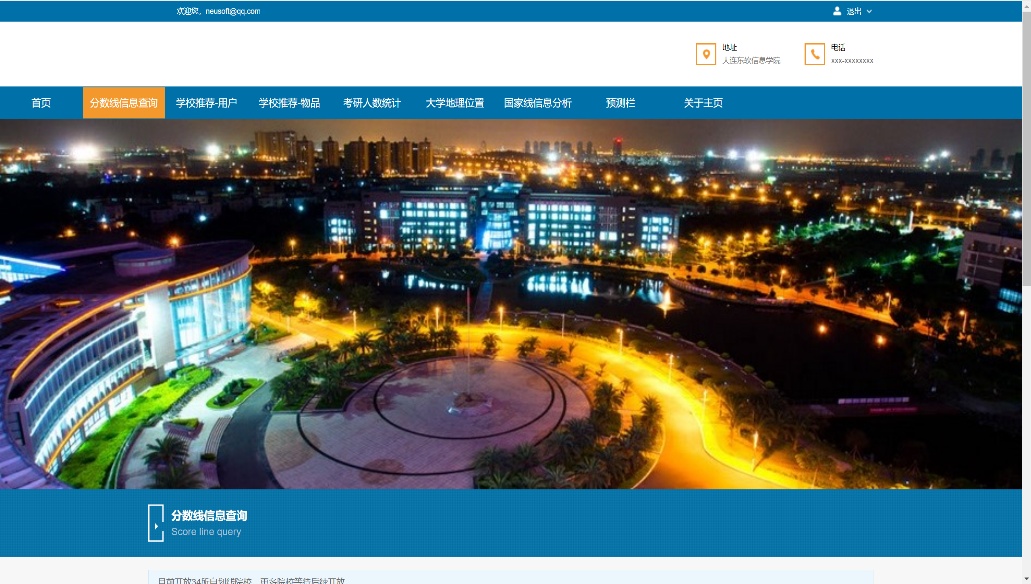This screenshot has height=584, width=1031.
Task: Navigate to 考研人数统计
Action: click(x=372, y=103)
